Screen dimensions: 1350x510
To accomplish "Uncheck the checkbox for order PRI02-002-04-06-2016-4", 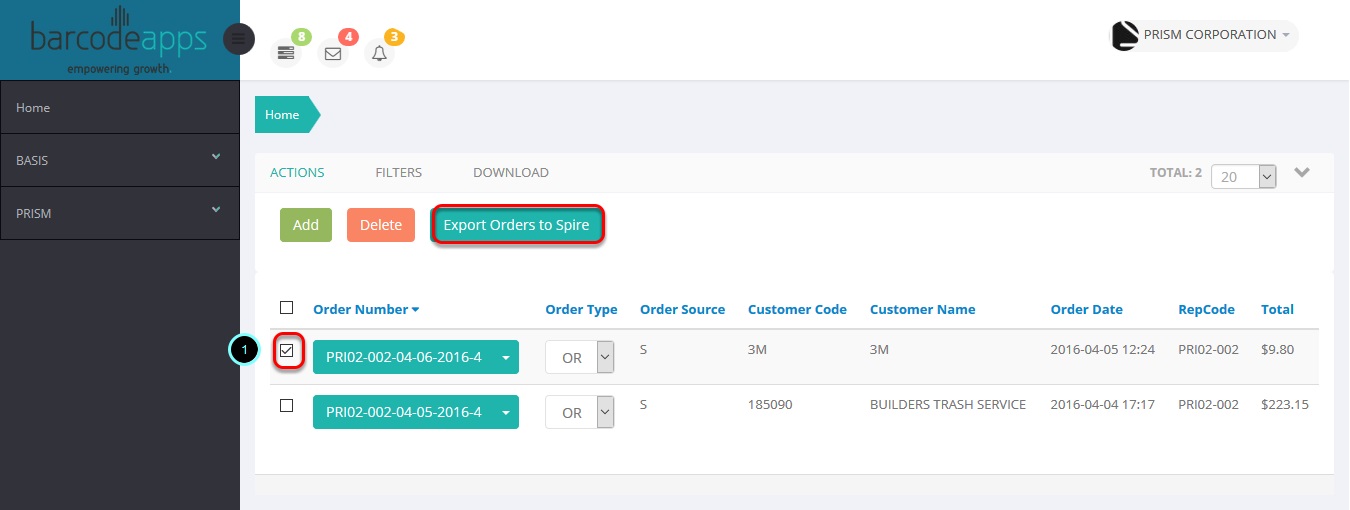I will 287,351.
